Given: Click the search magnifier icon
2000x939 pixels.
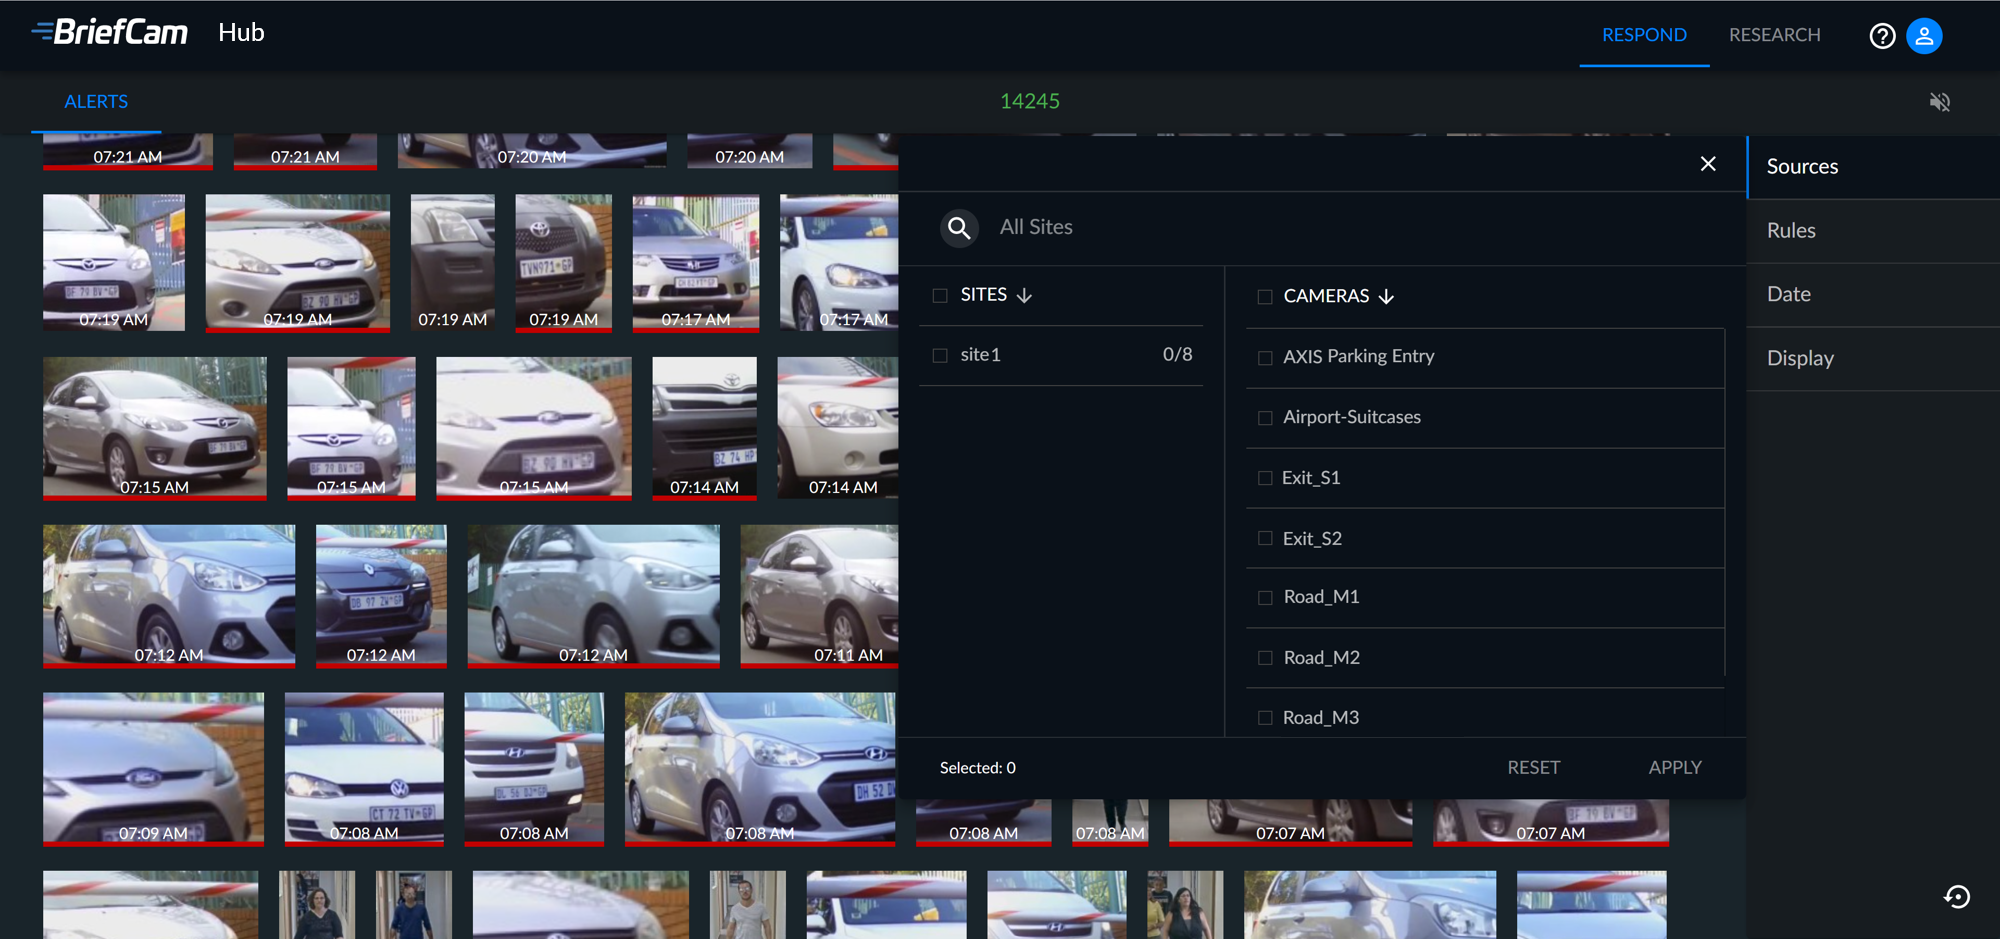Looking at the screenshot, I should (959, 228).
